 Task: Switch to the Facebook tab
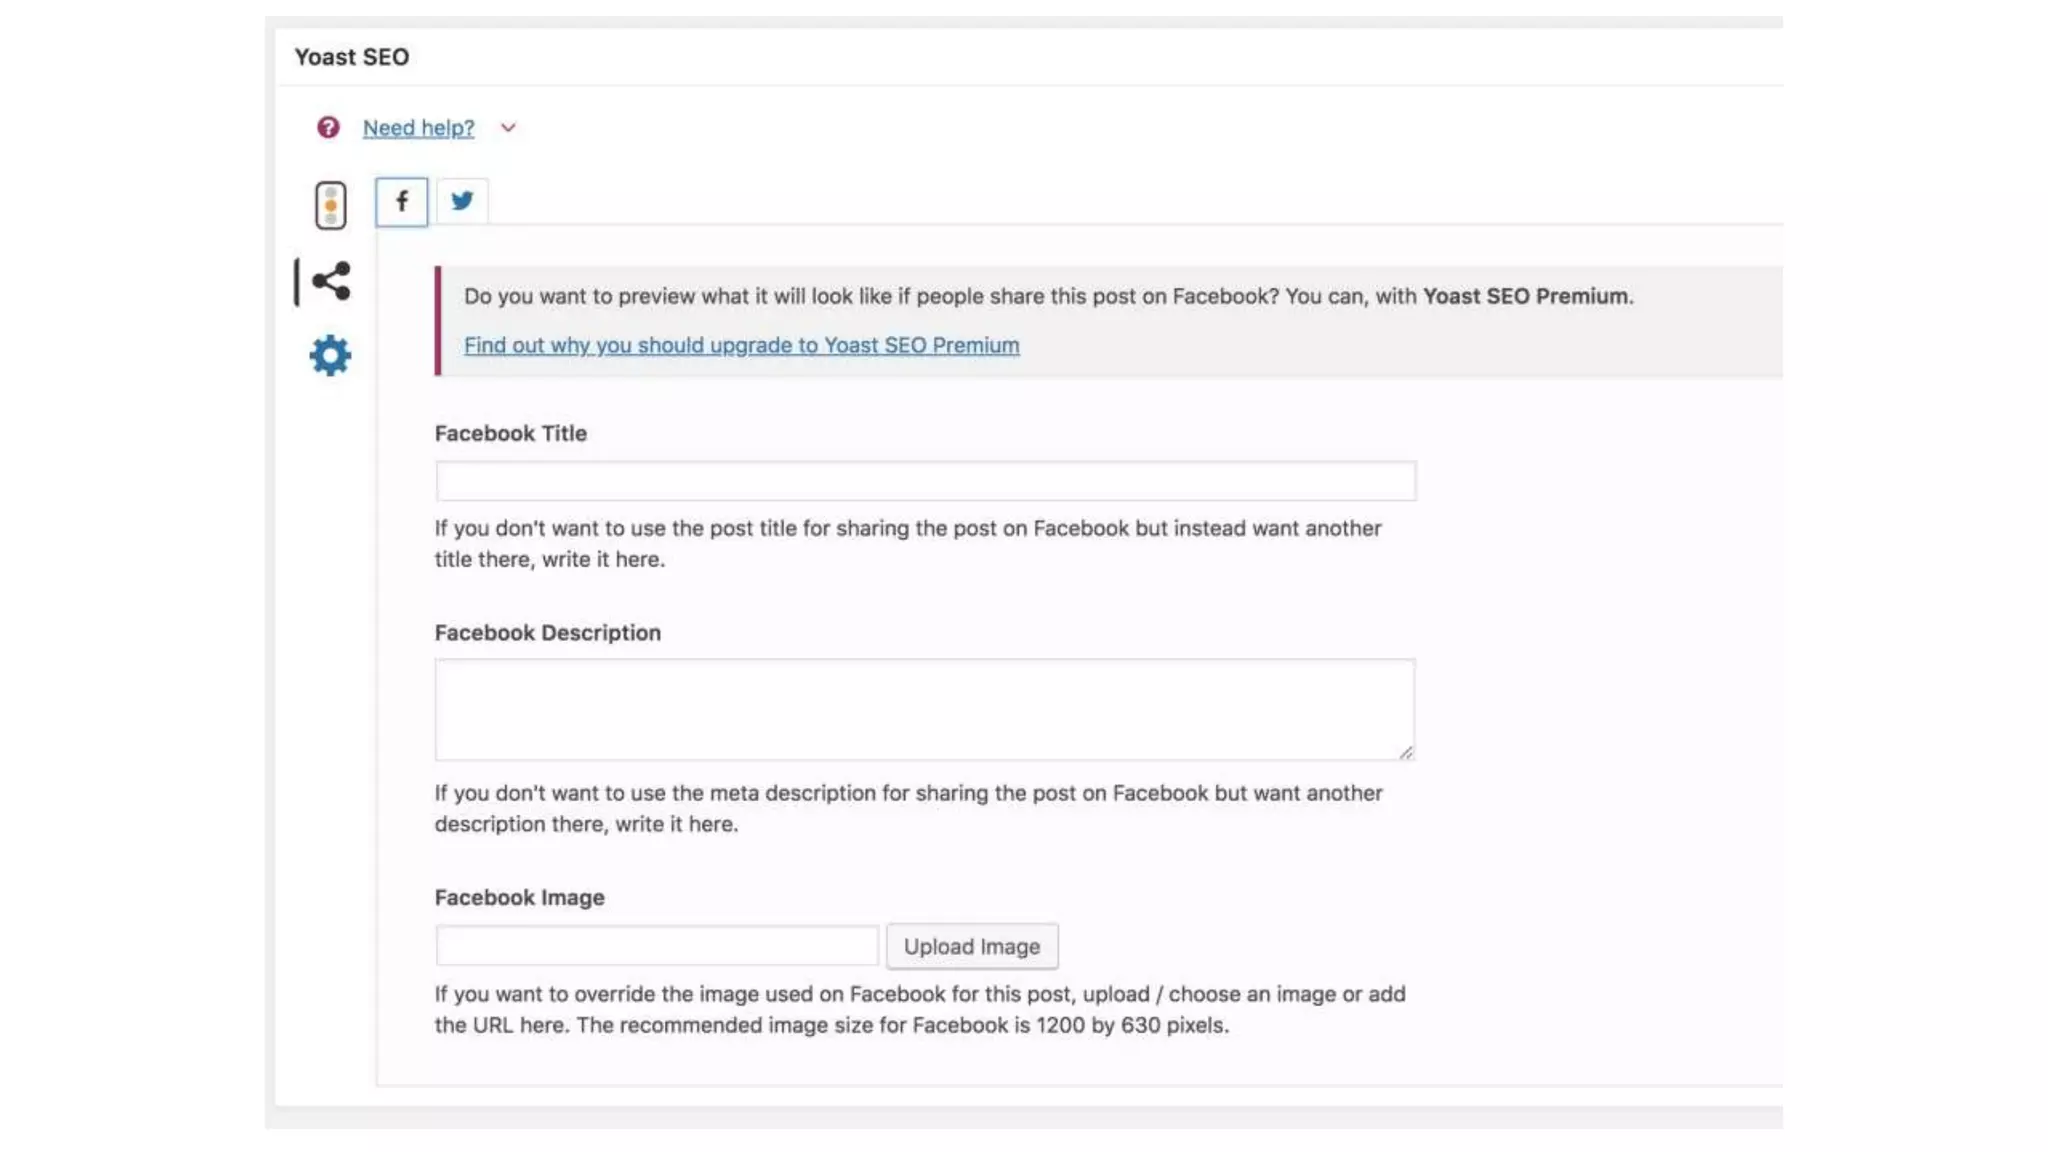click(402, 202)
